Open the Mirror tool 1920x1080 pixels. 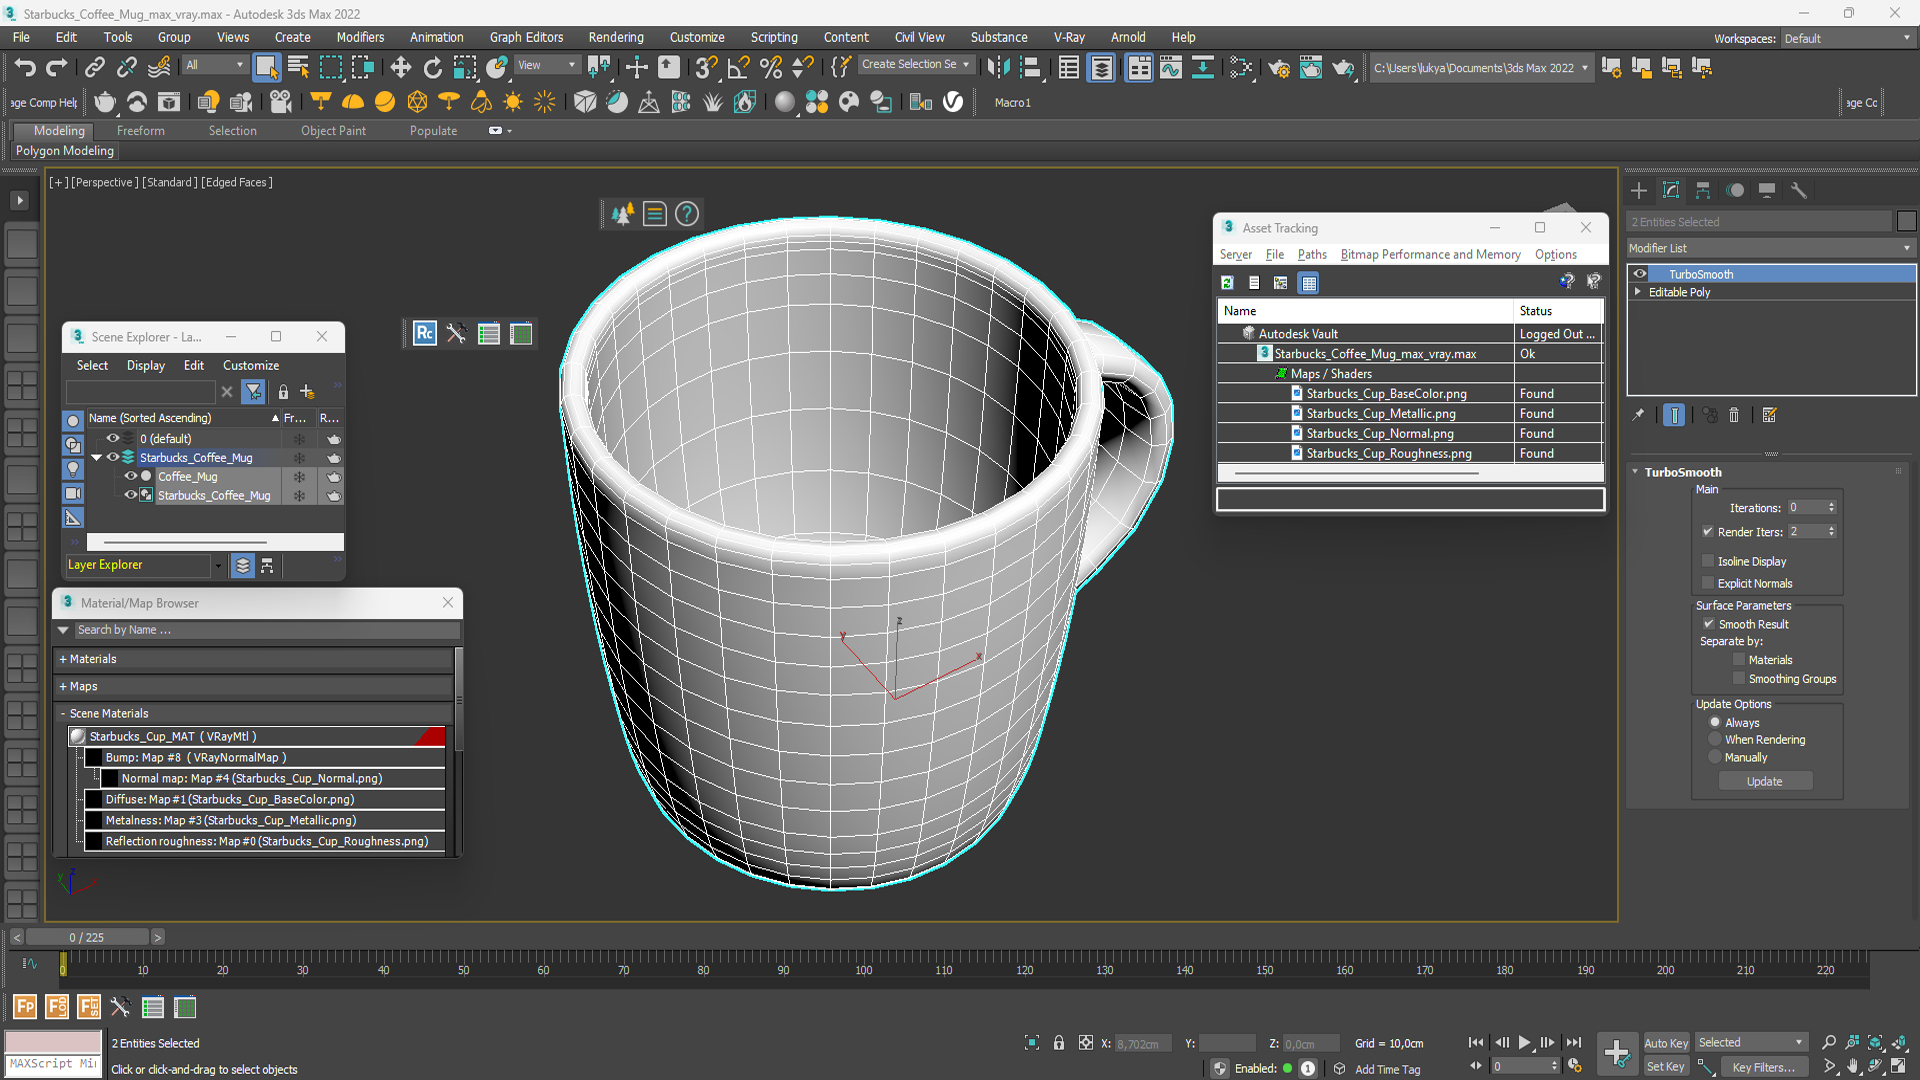click(x=998, y=67)
